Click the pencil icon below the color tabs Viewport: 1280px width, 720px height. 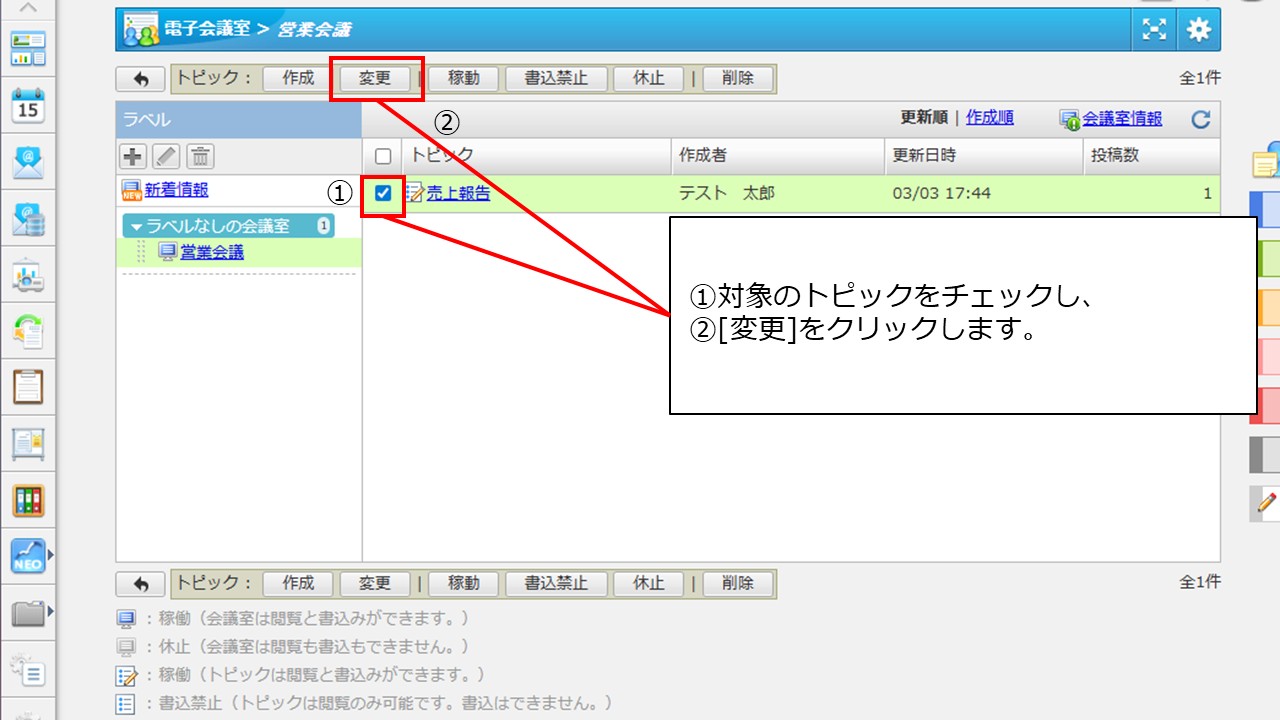click(1267, 503)
